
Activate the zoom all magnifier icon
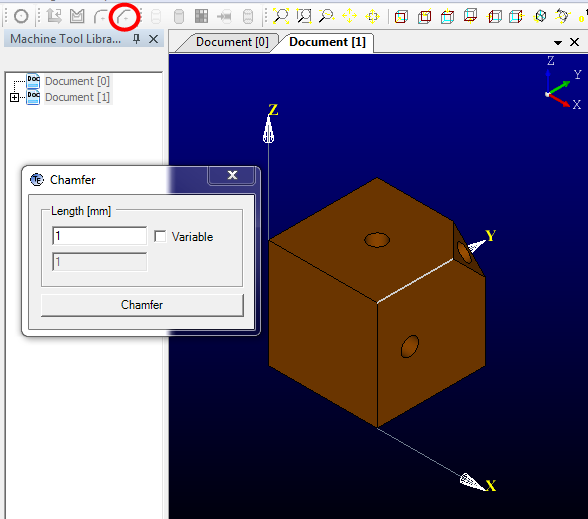point(281,16)
